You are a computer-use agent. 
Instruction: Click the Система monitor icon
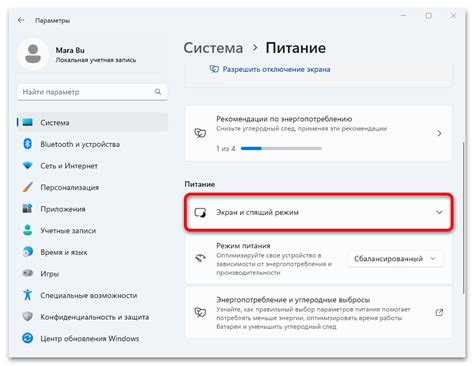[28, 122]
